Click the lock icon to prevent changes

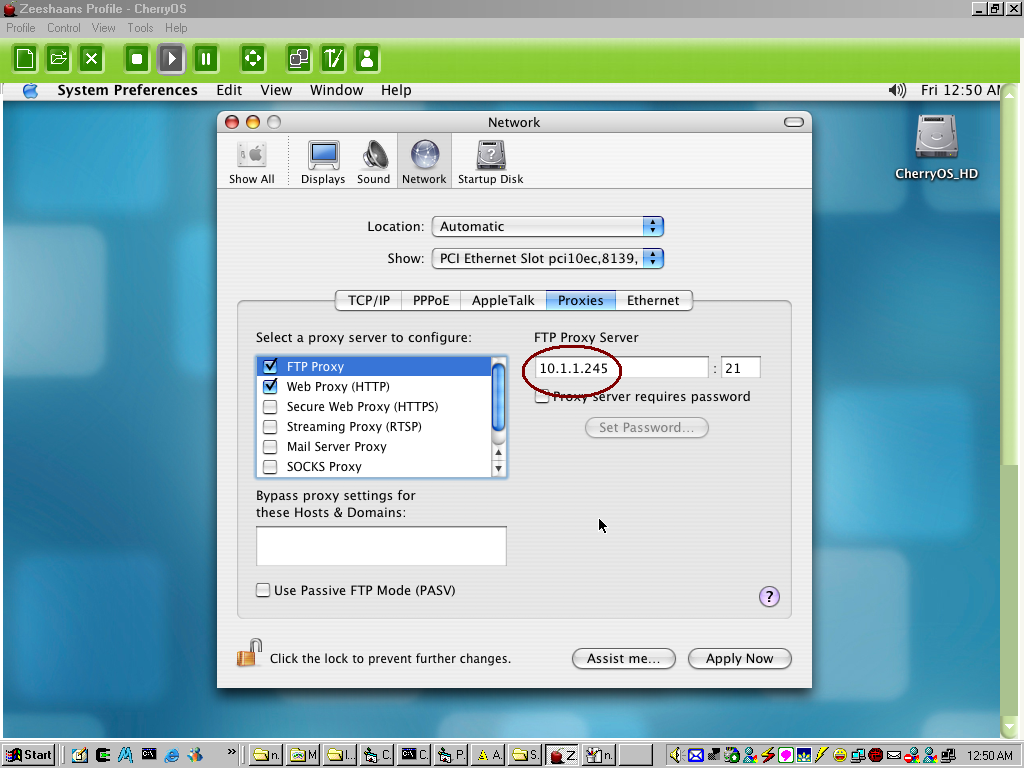click(249, 653)
